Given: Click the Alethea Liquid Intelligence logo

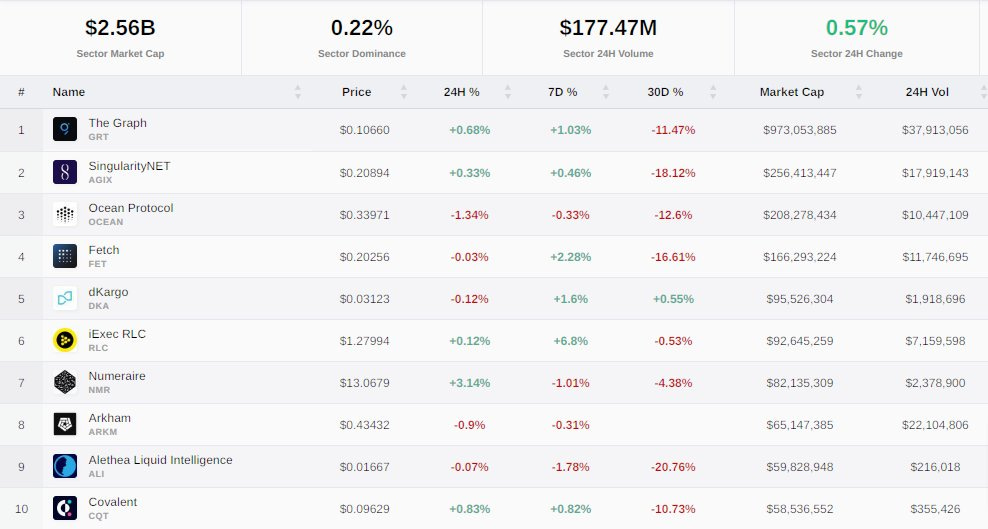Looking at the screenshot, I should pos(65,466).
